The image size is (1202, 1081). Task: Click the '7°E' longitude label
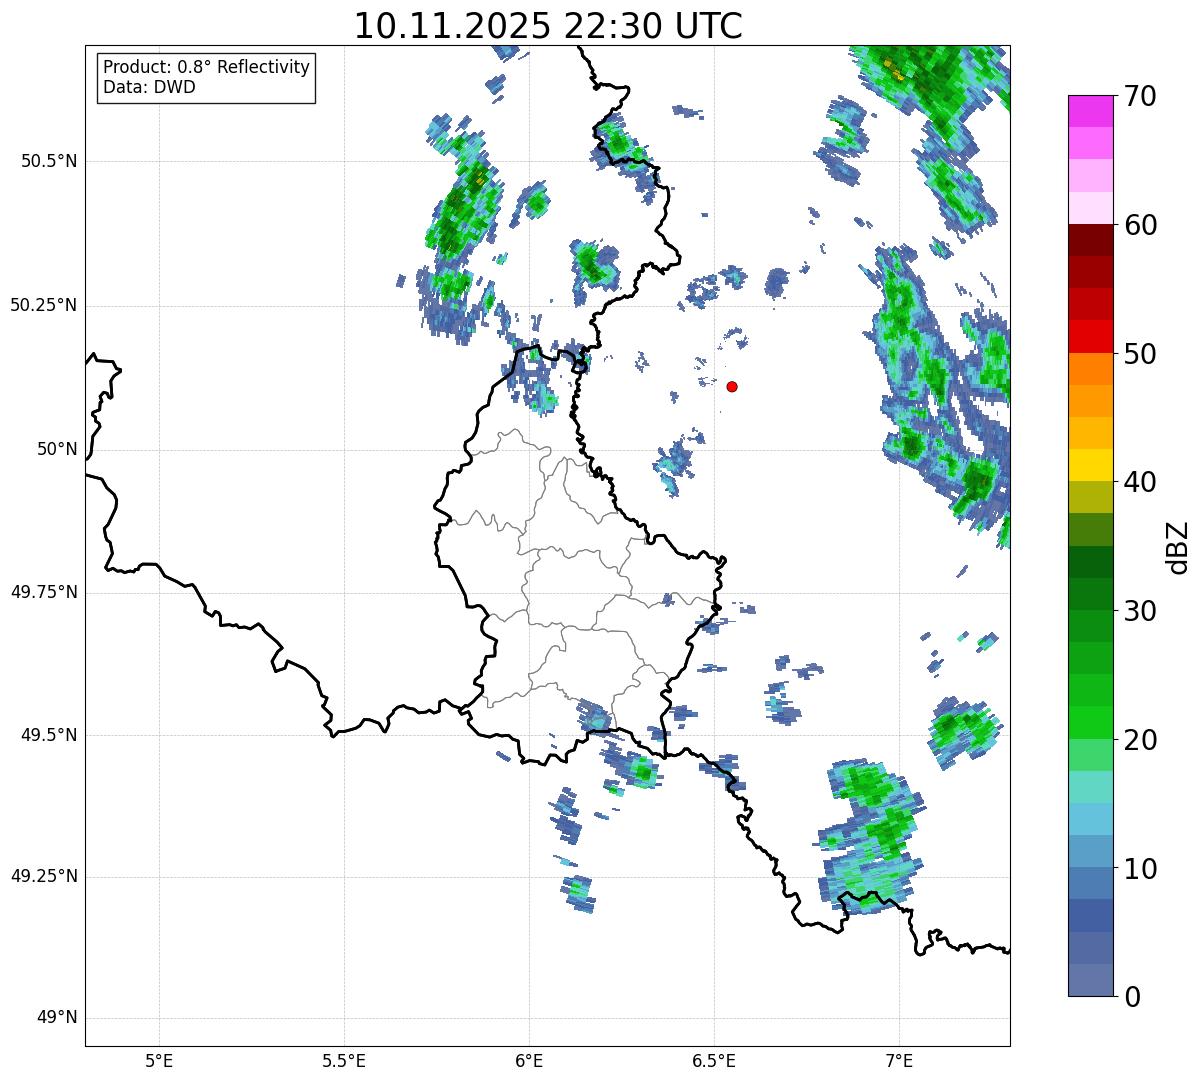click(899, 1060)
